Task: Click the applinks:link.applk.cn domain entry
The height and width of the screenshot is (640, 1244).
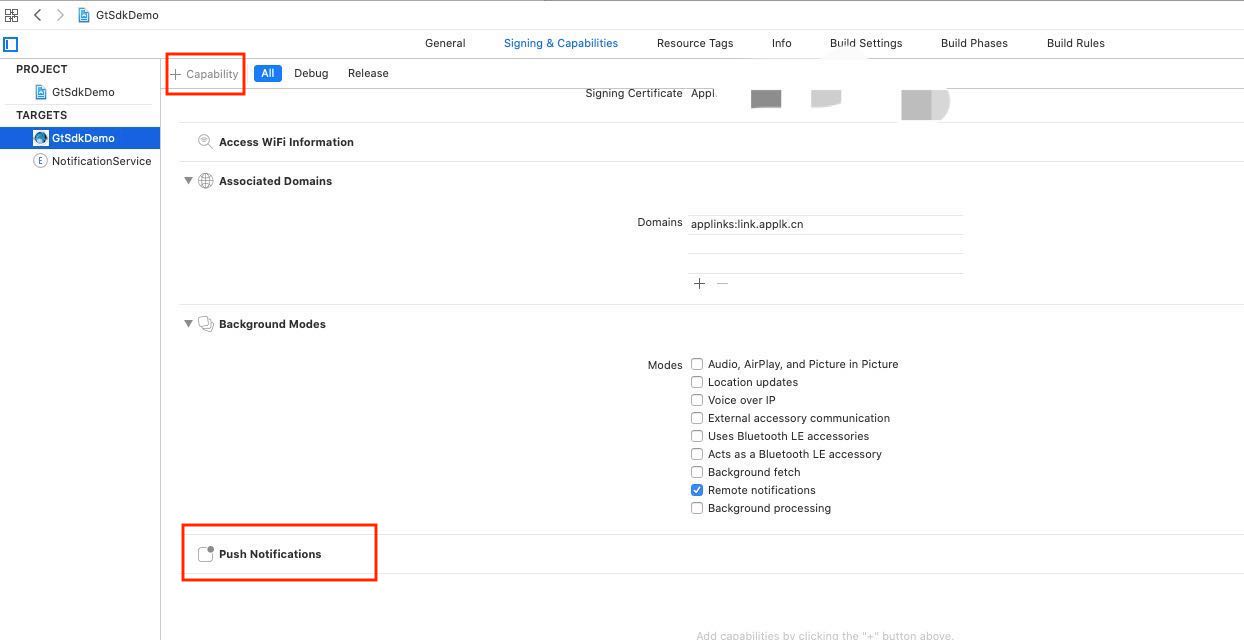Action: 825,224
